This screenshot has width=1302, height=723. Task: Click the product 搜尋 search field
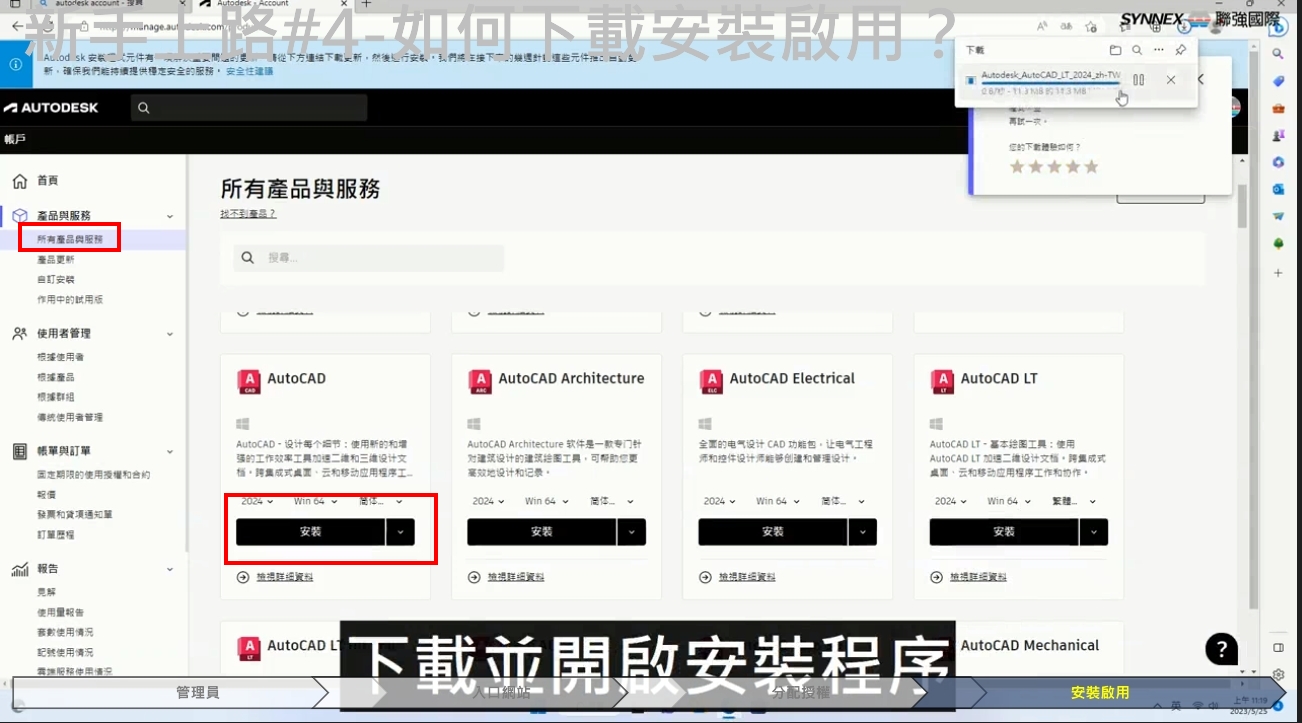pos(380,258)
